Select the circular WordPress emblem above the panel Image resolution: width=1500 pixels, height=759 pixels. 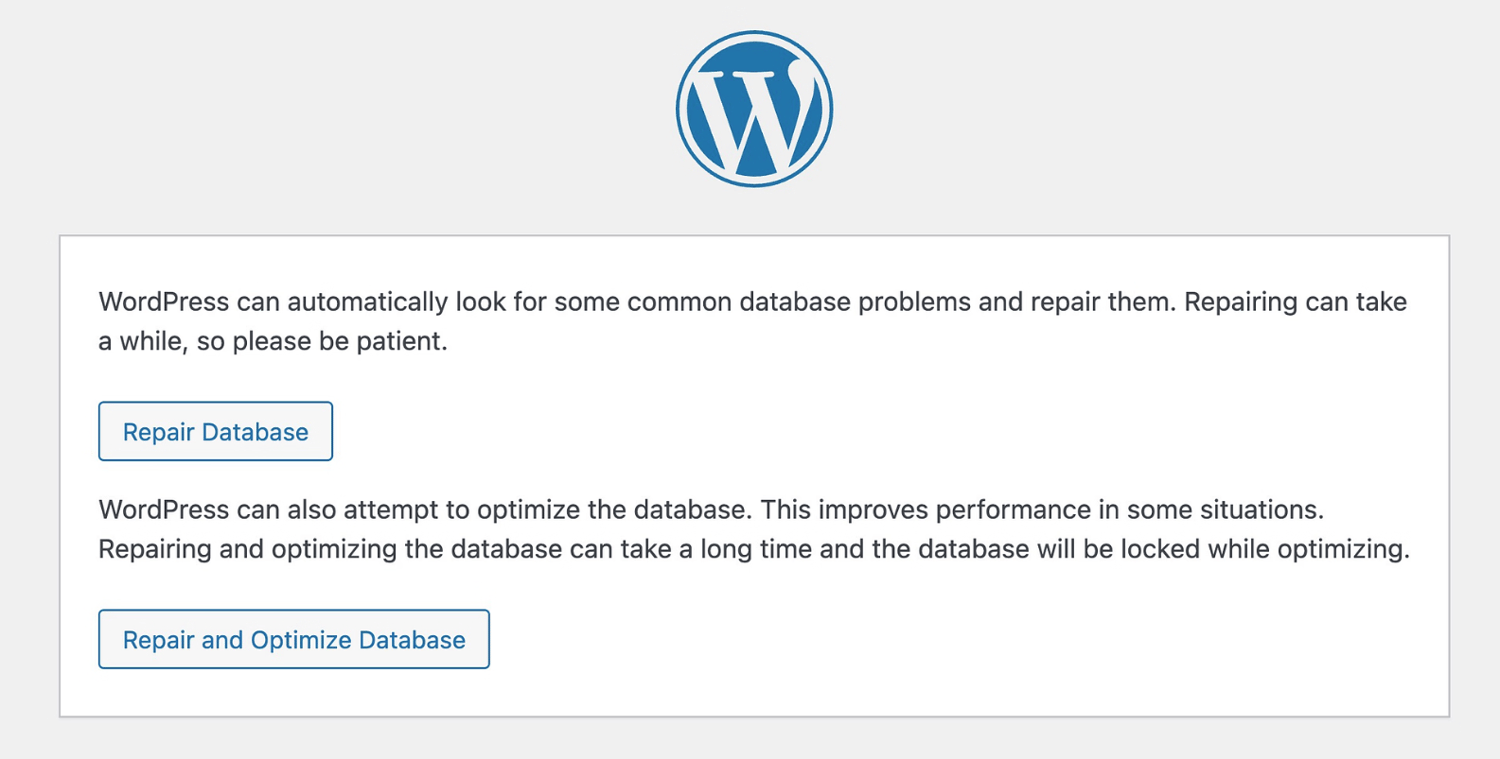tap(755, 108)
